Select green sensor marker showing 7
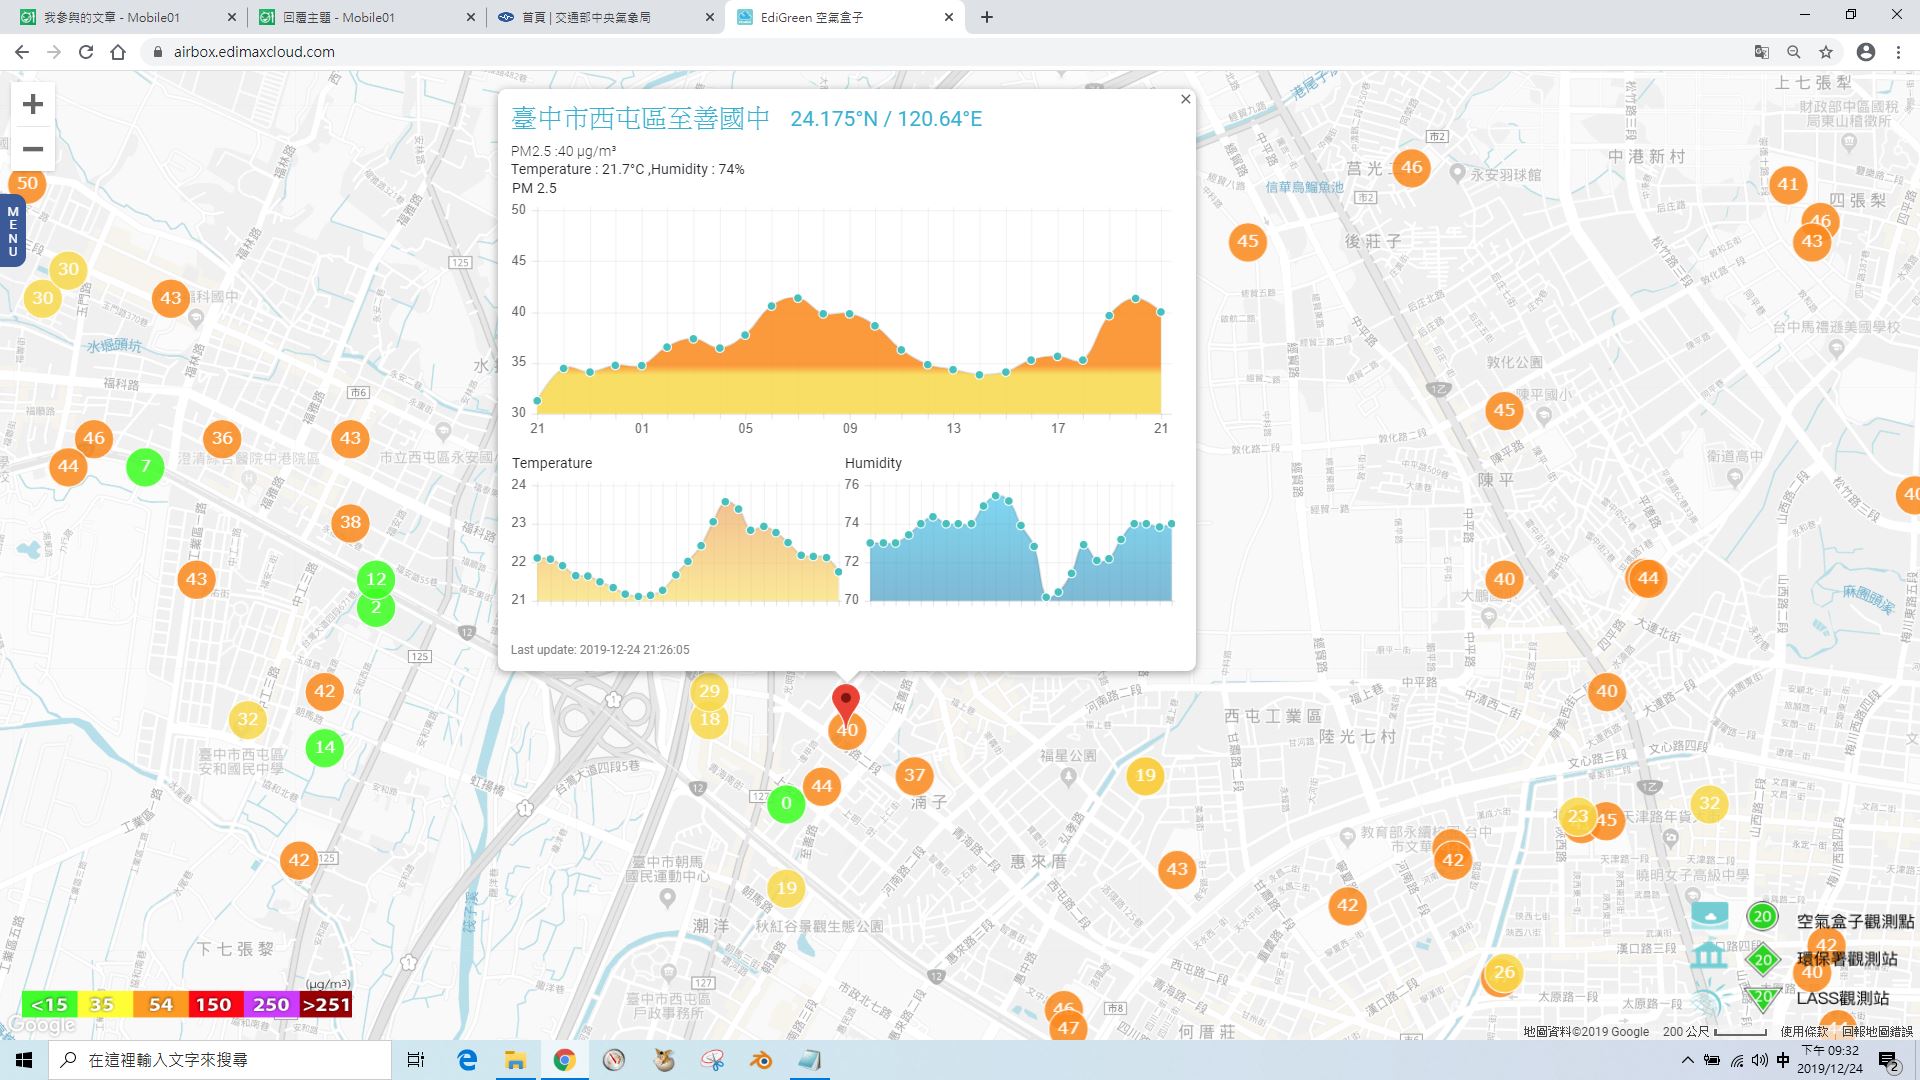Viewport: 1920px width, 1080px height. 145,466
